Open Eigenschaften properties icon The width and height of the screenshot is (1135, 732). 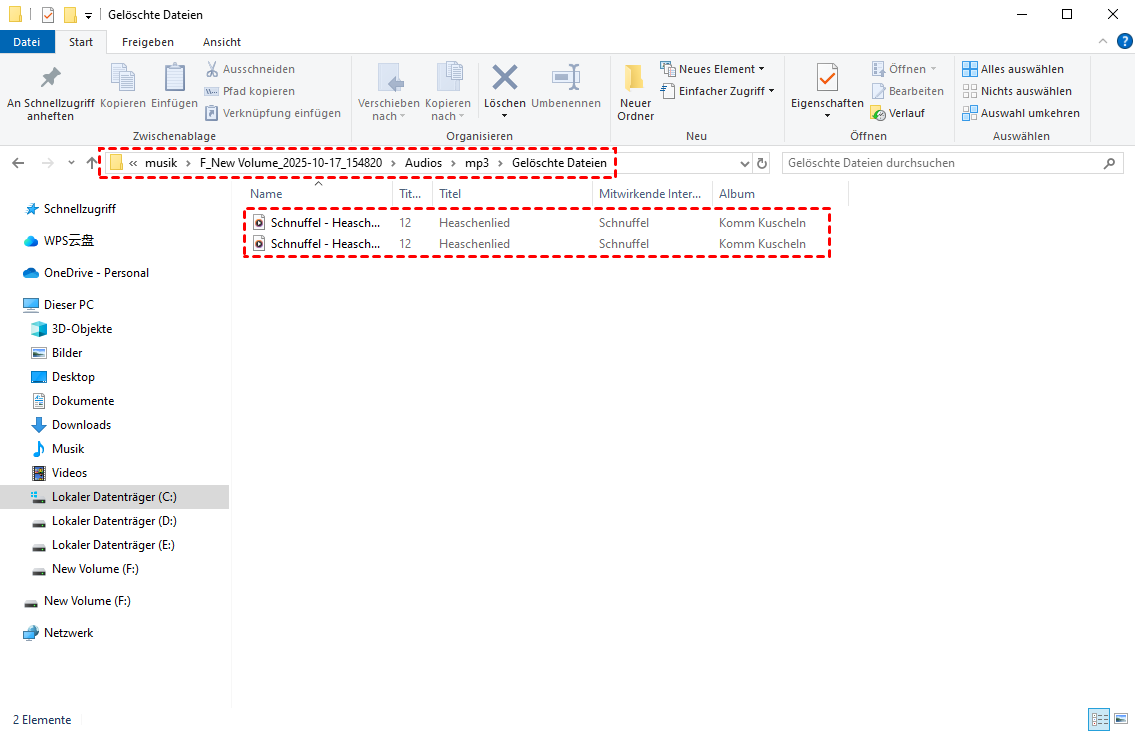click(x=827, y=80)
